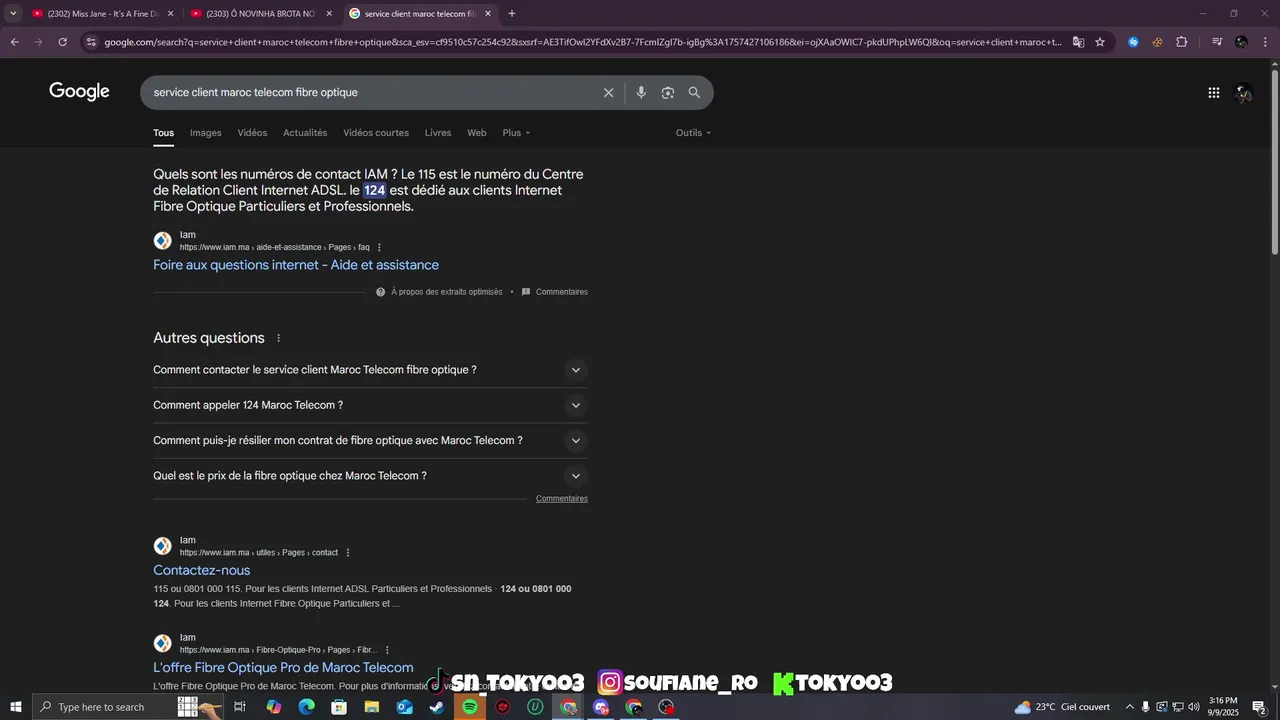Open 'Foire aux questions internet' link
Screen dimensions: 1280x720
click(x=296, y=265)
